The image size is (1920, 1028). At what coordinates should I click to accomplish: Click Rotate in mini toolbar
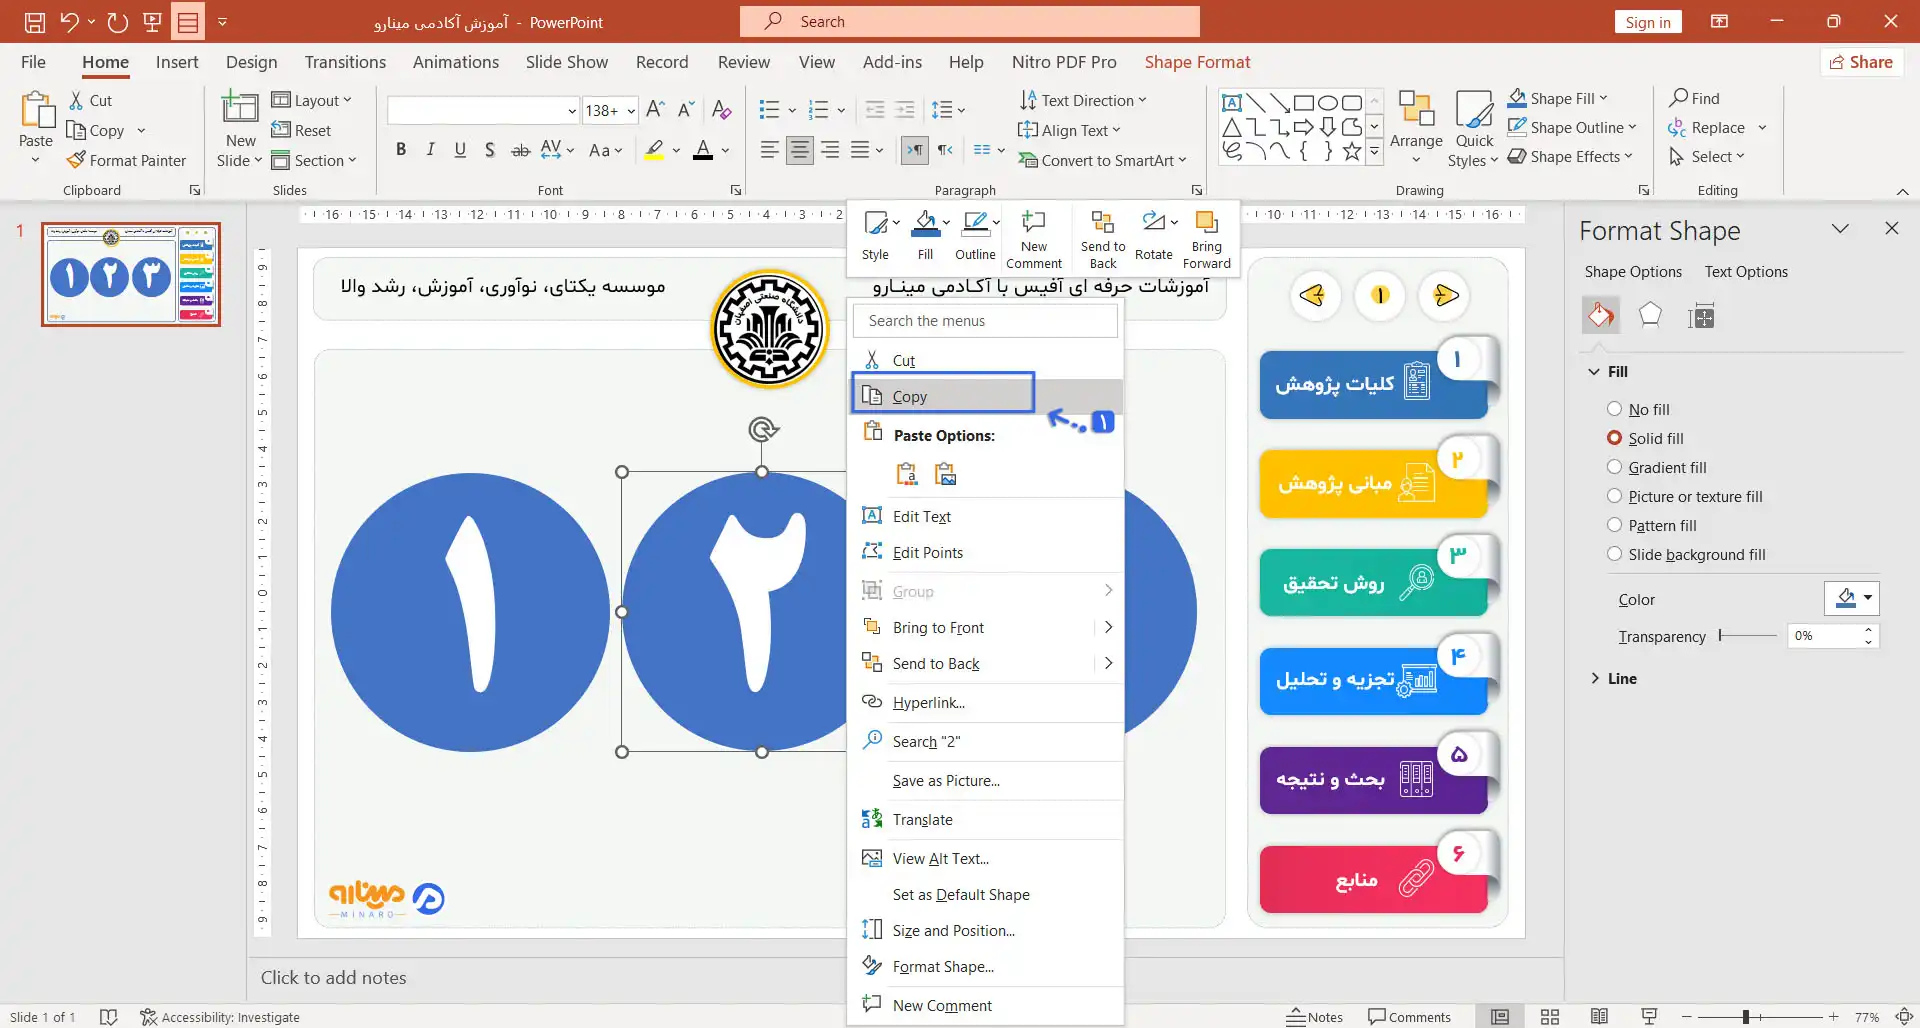tap(1154, 235)
